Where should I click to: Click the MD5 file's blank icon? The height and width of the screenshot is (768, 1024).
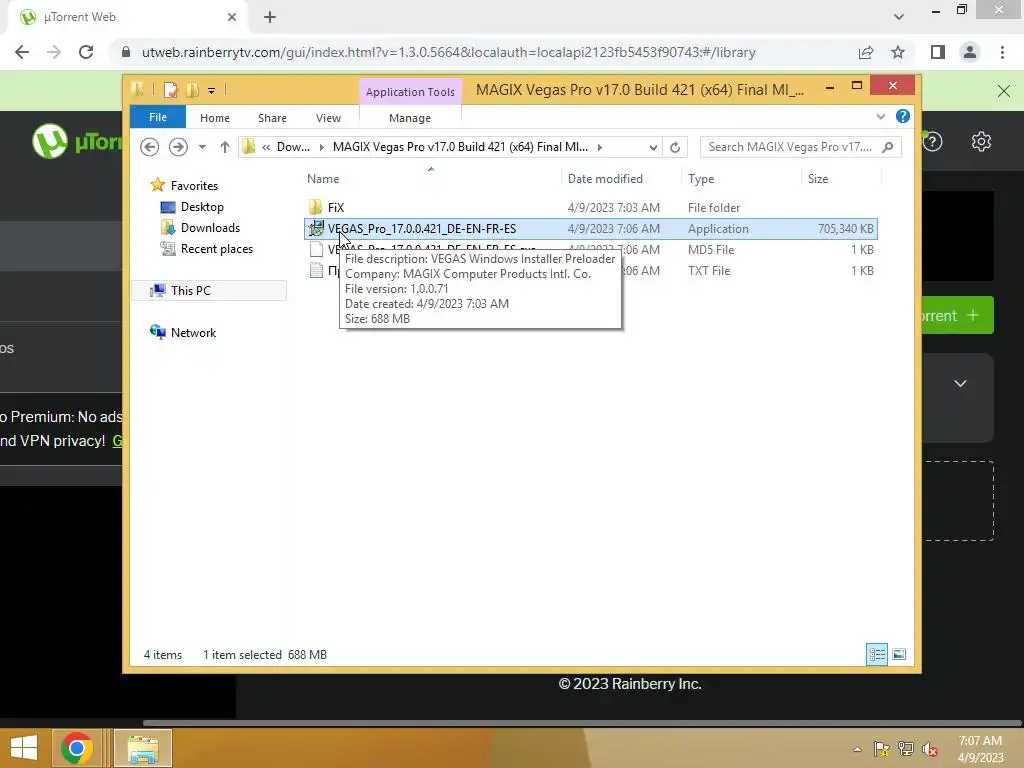(316, 249)
